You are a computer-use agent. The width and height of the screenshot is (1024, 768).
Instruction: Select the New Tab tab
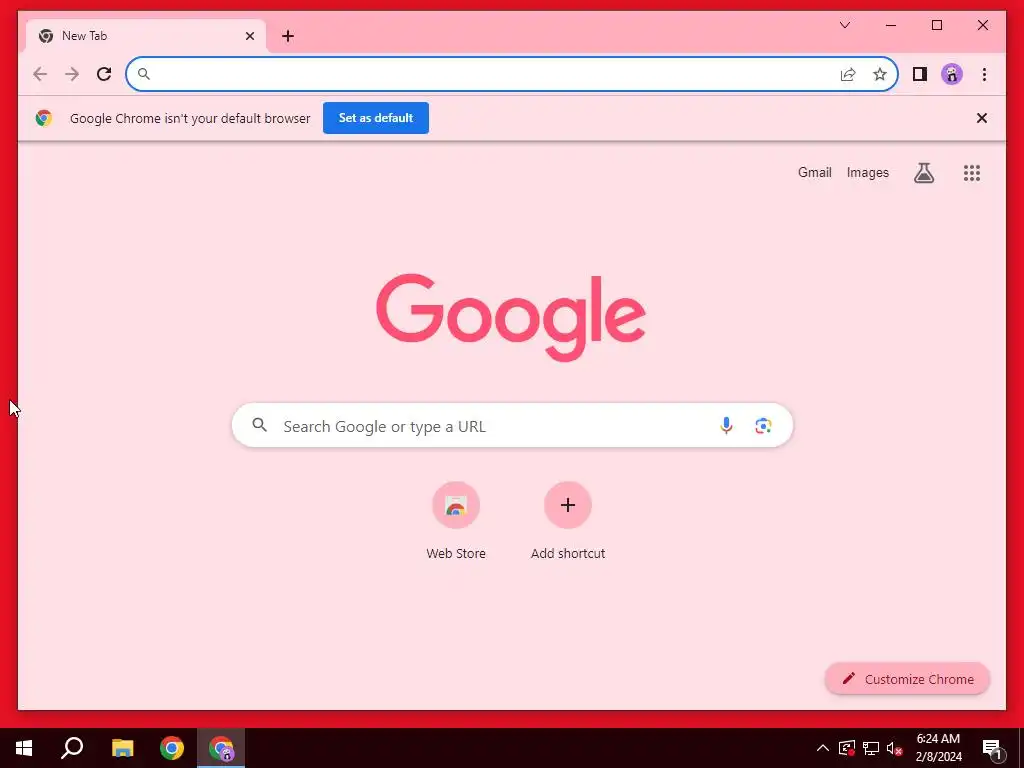coord(146,36)
